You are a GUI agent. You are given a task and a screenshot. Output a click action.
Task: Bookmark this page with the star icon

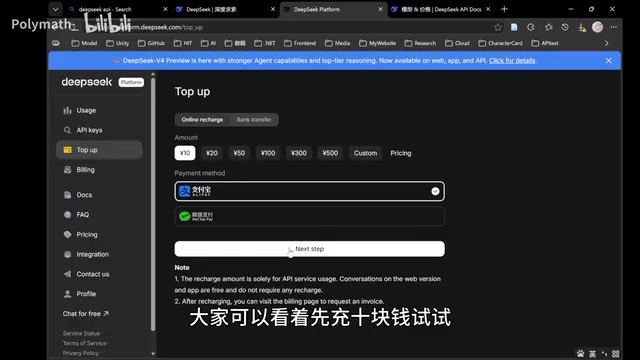(x=498, y=27)
